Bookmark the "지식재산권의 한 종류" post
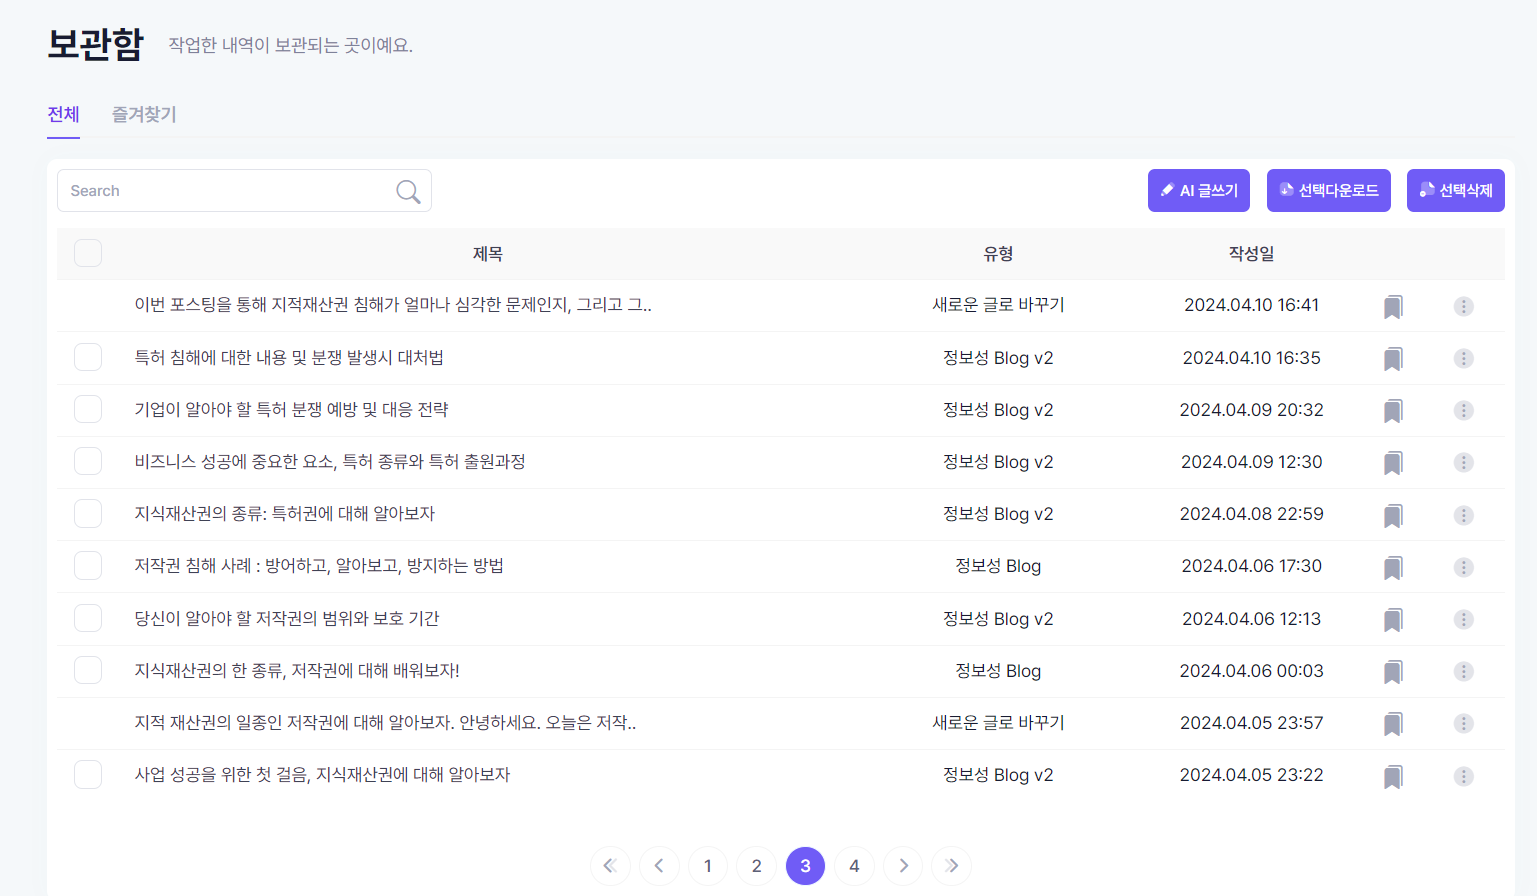The height and width of the screenshot is (896, 1537). pyautogui.click(x=1392, y=671)
